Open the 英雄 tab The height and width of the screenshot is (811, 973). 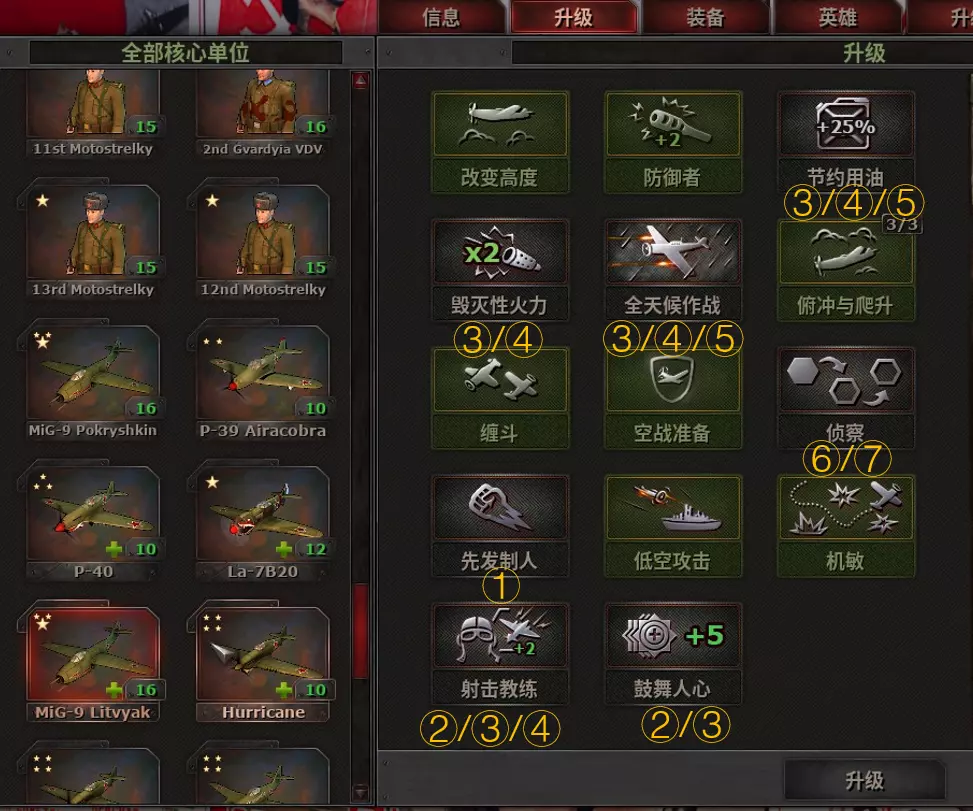pyautogui.click(x=837, y=17)
